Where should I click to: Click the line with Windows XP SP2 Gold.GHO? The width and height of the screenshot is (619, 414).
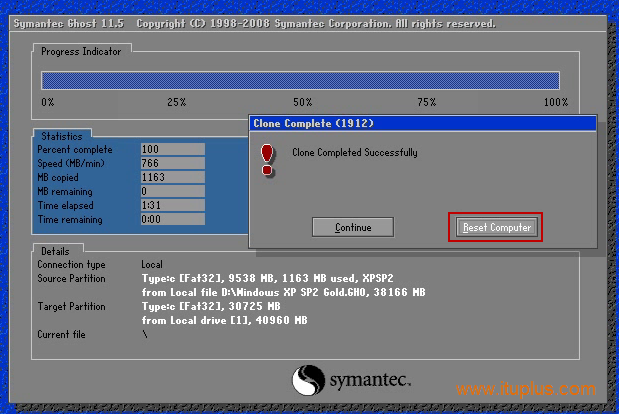coord(283,292)
